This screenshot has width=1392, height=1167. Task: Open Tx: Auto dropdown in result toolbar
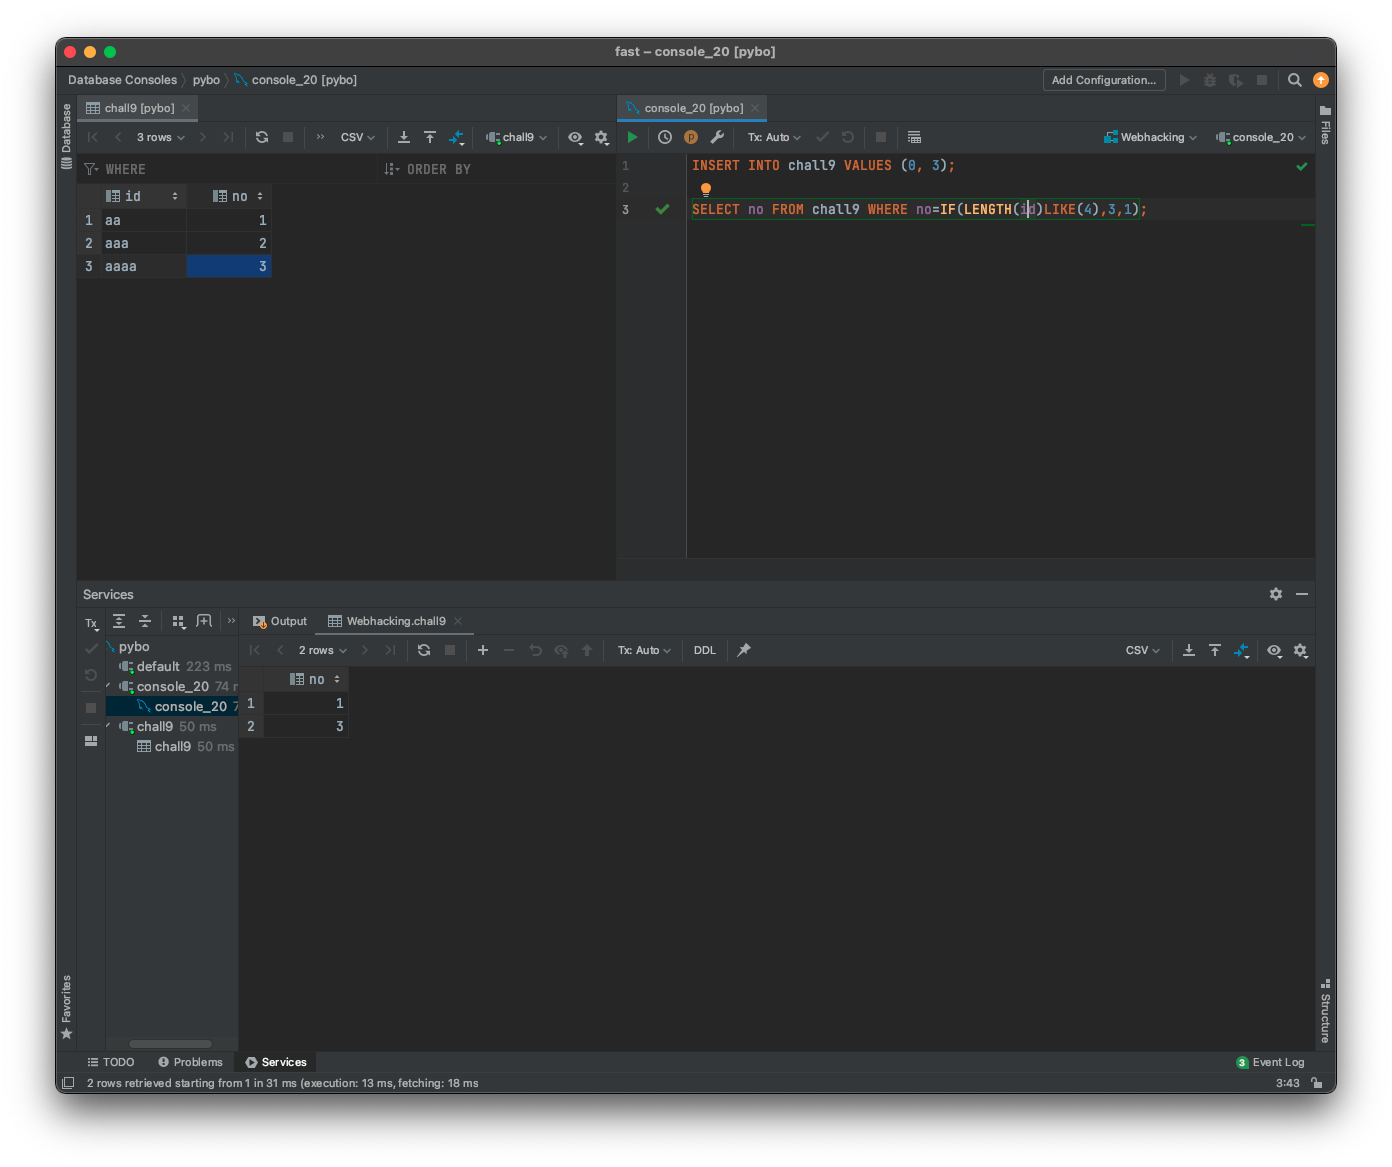(644, 650)
